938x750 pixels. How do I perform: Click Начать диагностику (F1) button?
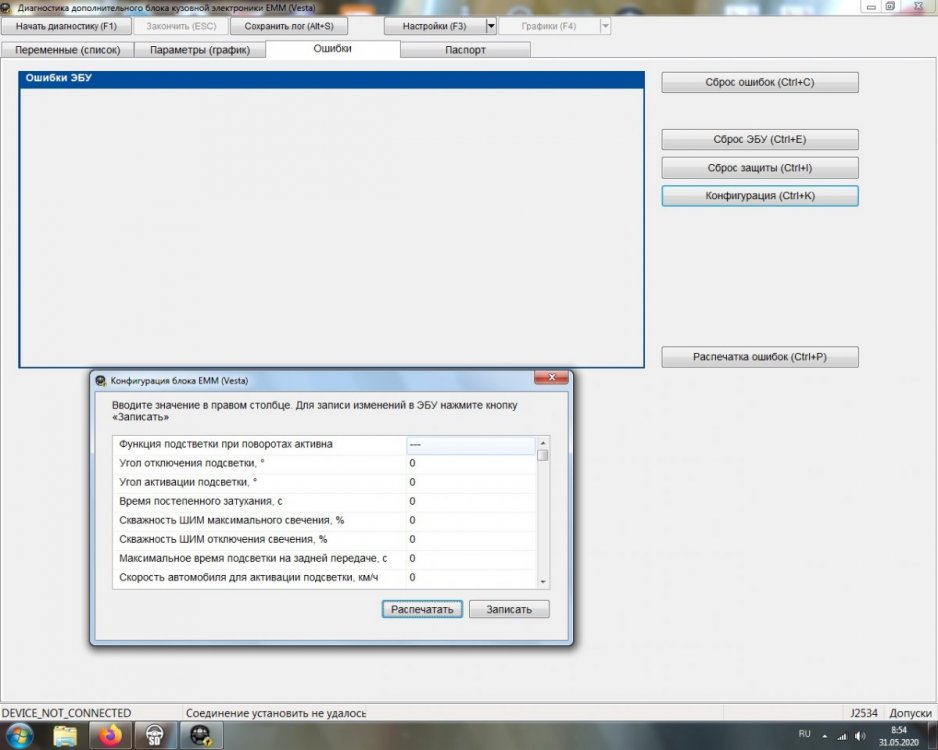click(x=66, y=26)
